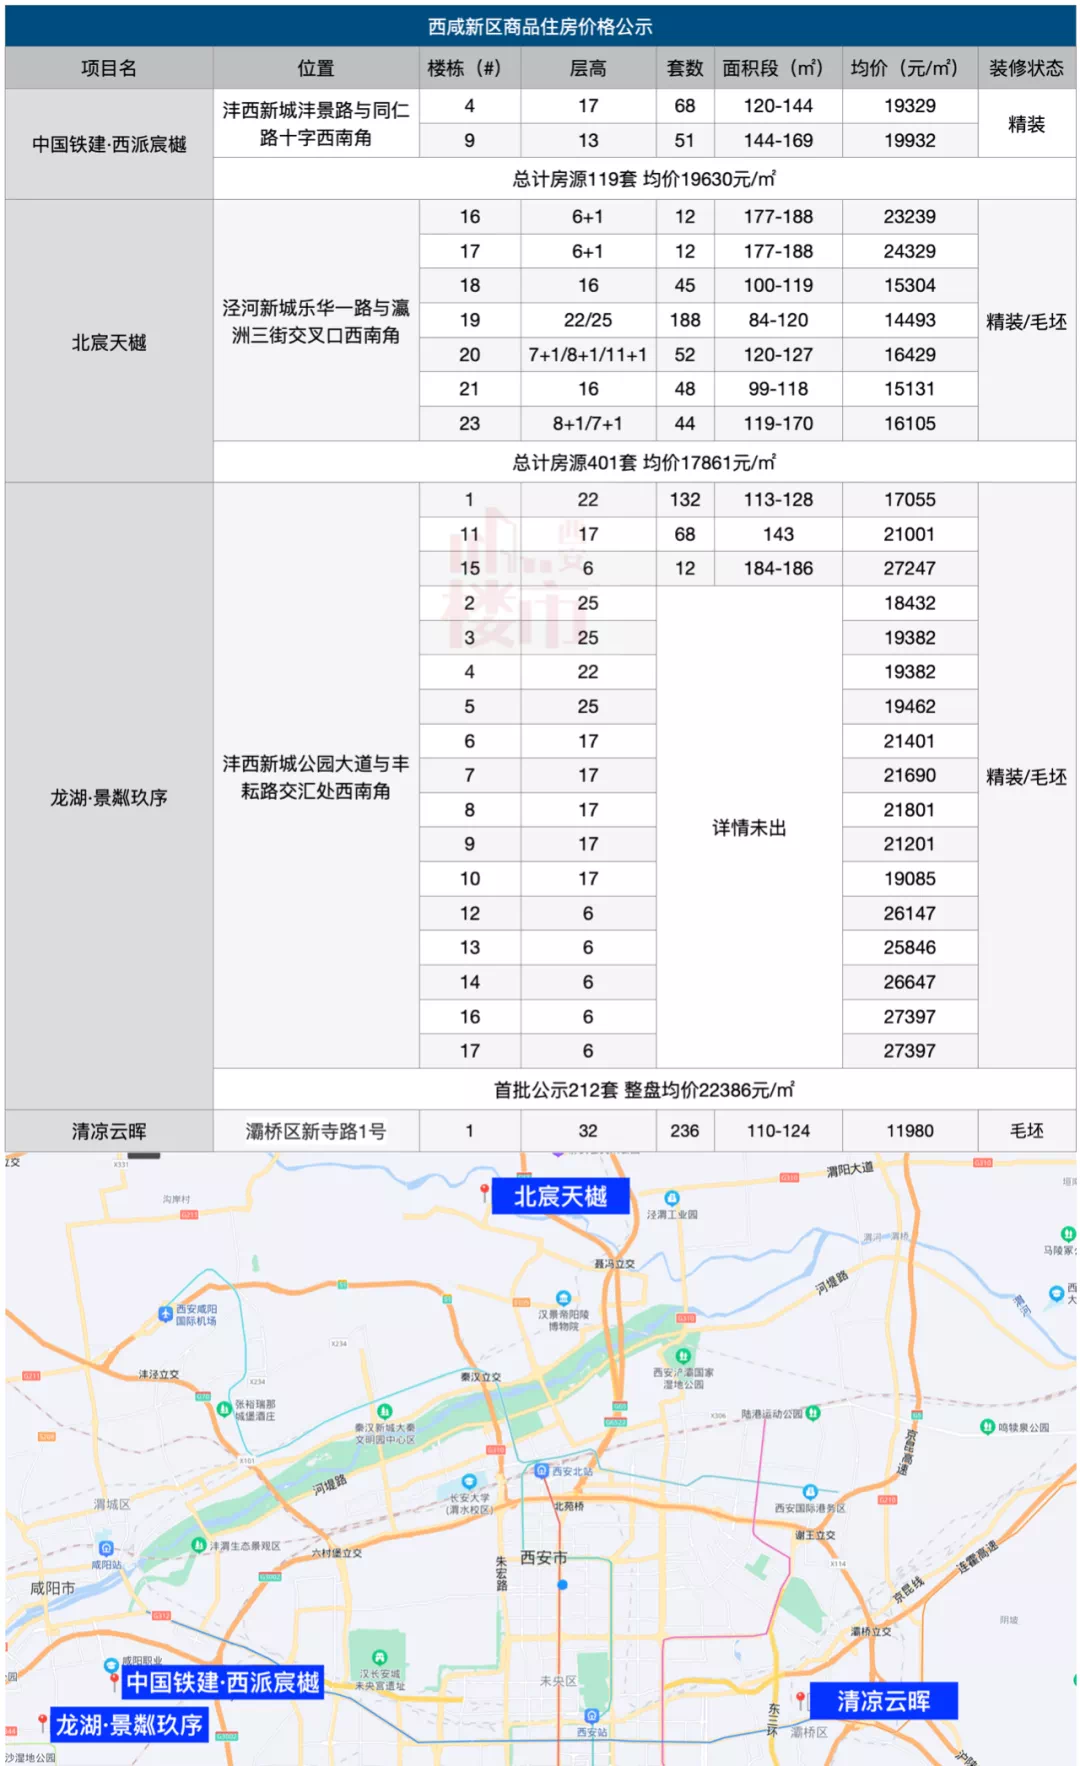Click the floor height cell 22/25
The image size is (1080, 1766).
[588, 320]
